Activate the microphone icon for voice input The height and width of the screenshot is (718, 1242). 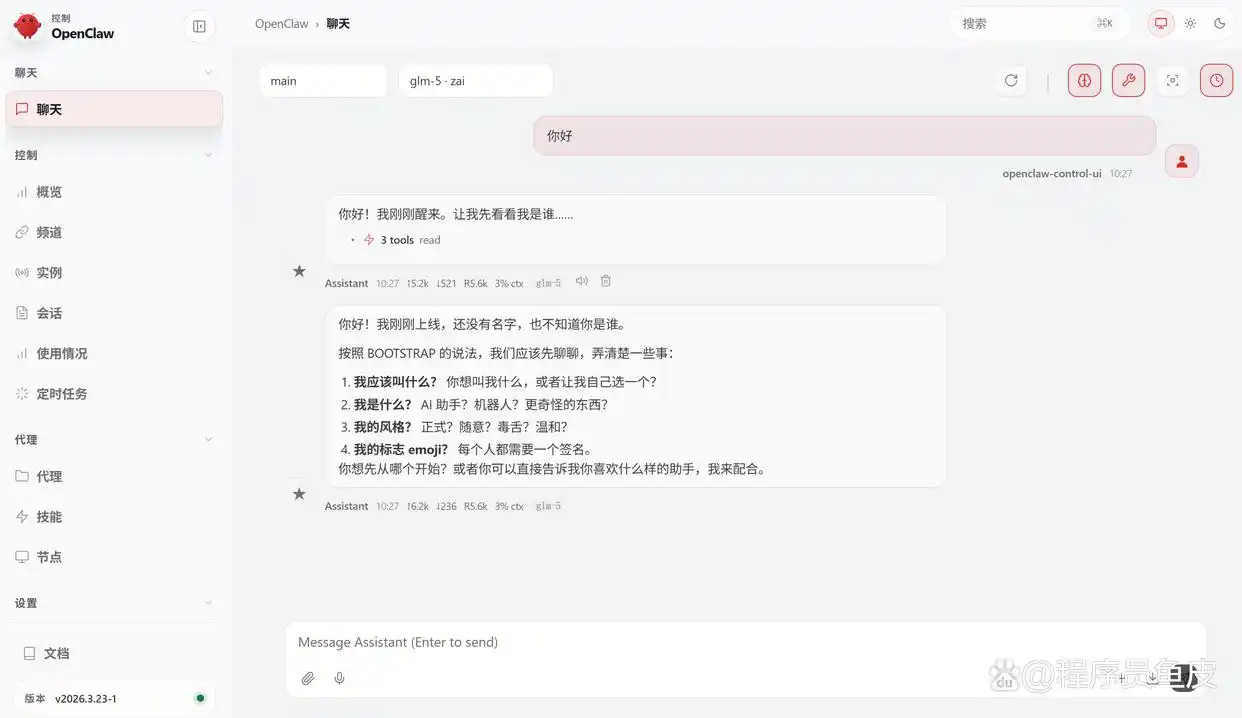coord(339,677)
